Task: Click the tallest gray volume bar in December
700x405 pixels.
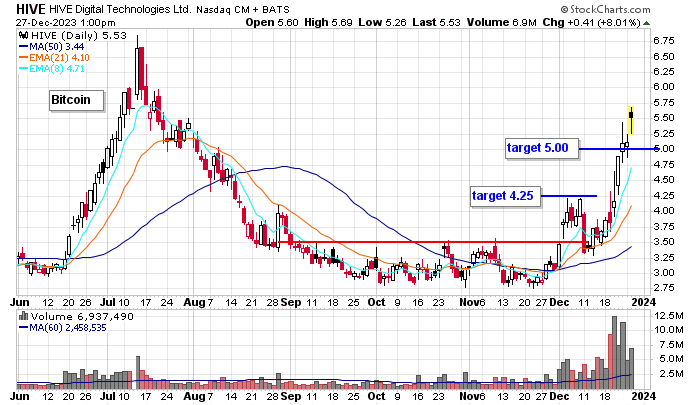Action: 614,352
